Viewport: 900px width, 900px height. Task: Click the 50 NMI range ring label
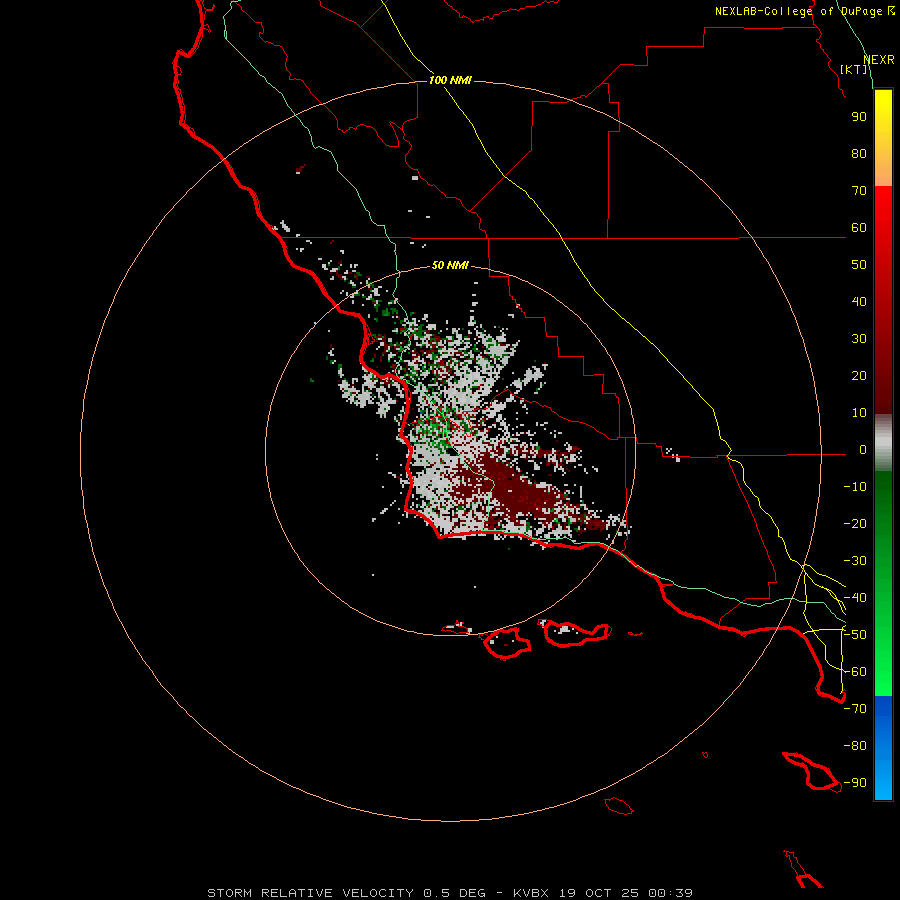450,265
